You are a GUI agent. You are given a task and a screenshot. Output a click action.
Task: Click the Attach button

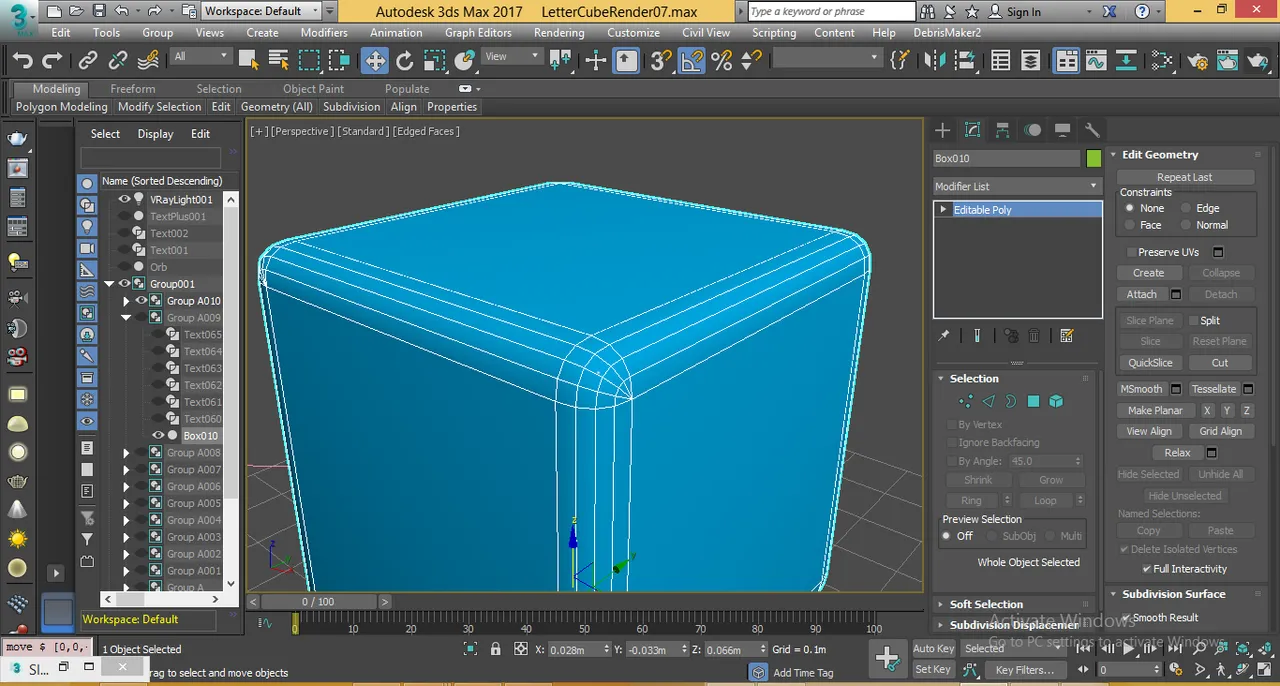1142,295
